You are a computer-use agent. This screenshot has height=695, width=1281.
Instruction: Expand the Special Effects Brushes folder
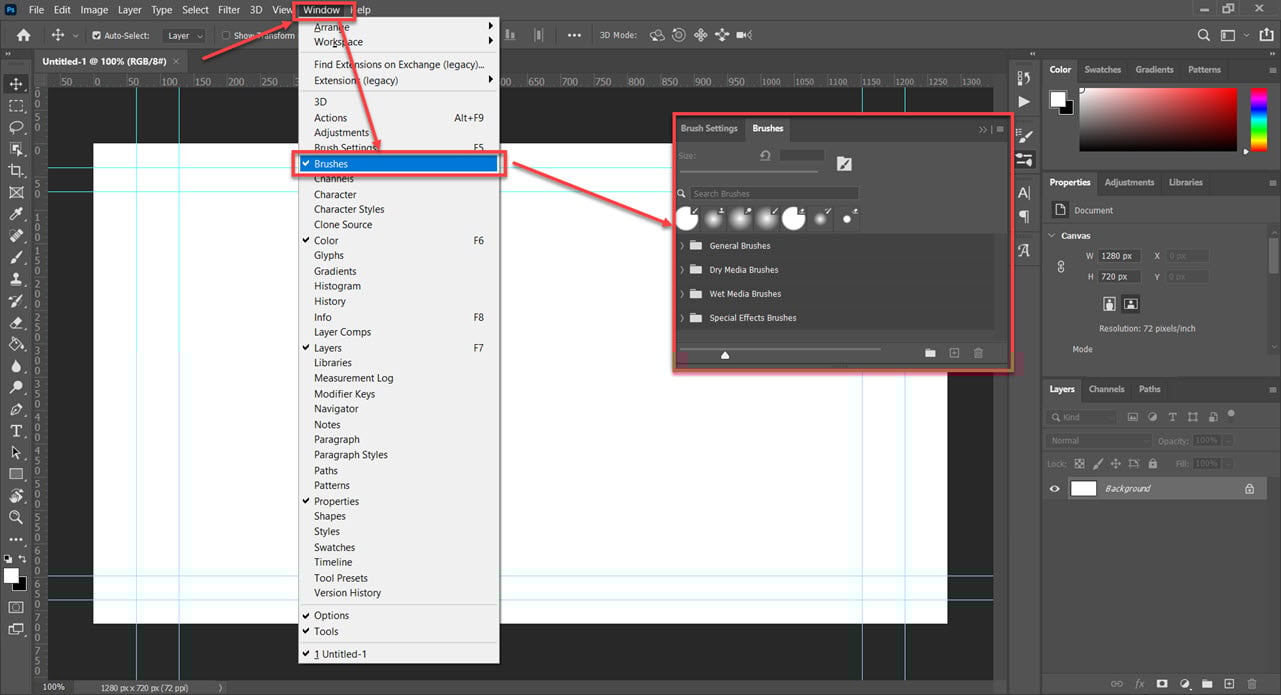(682, 318)
